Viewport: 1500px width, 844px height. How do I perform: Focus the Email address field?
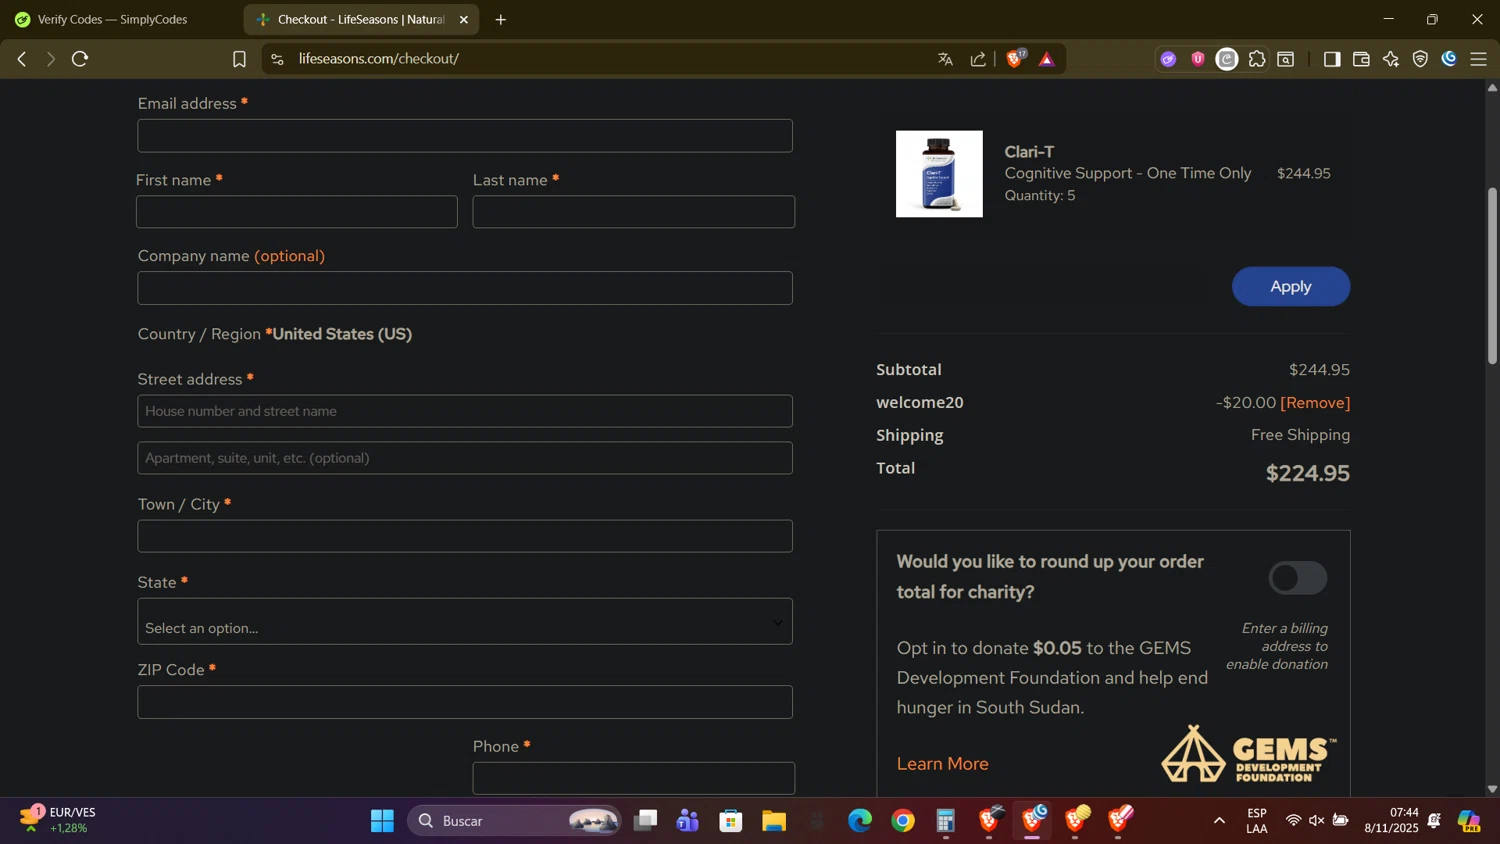(x=465, y=136)
